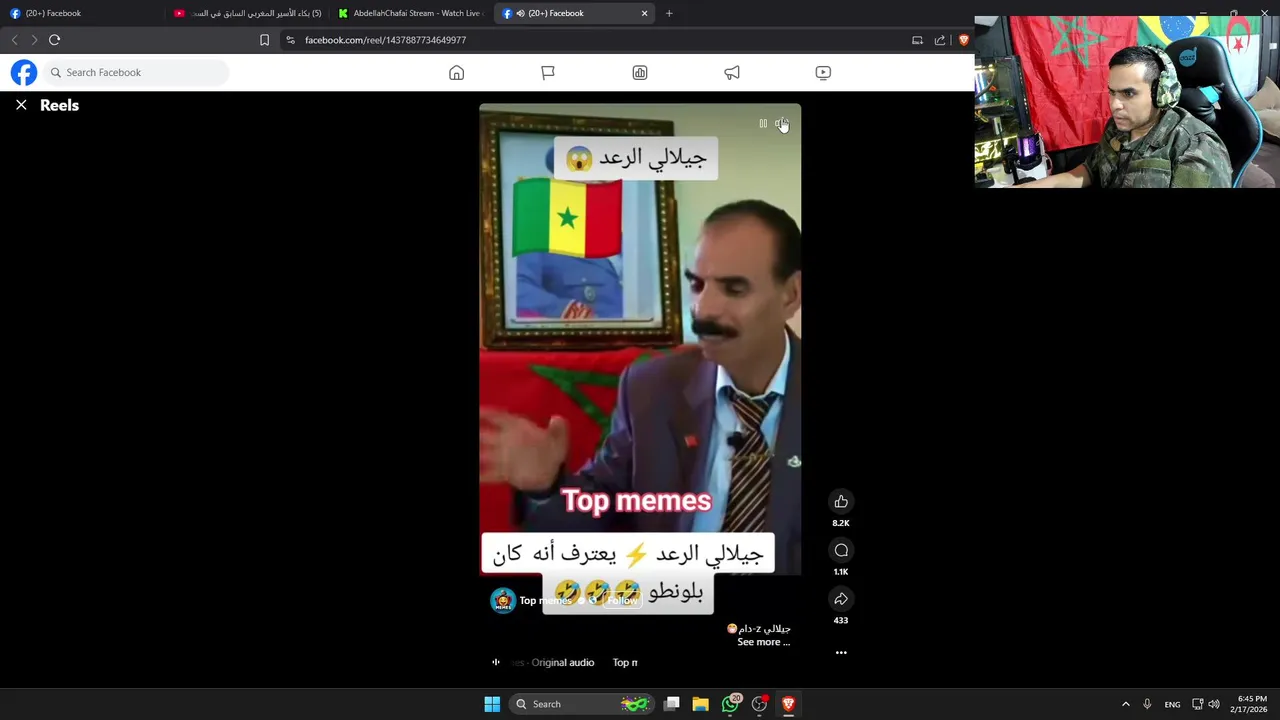
Task: Open the Professional dashboard chart icon
Action: pyautogui.click(x=640, y=72)
